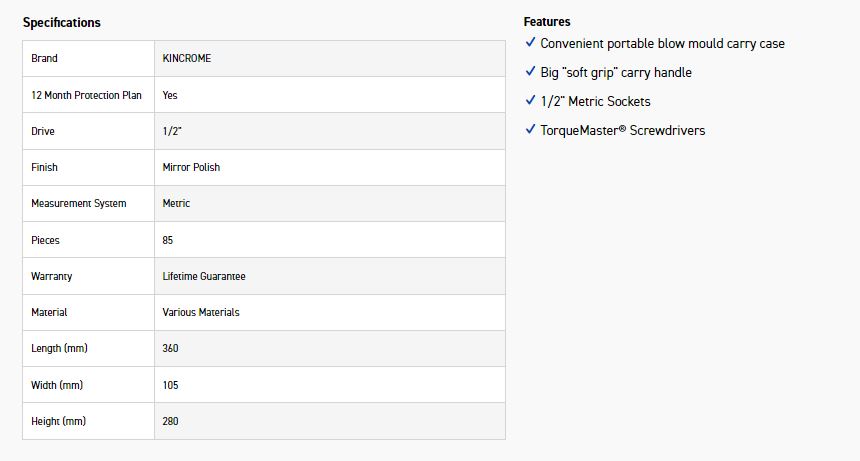Click the Lifetime Guarantee warranty value
Image resolution: width=860 pixels, height=461 pixels.
(x=204, y=276)
